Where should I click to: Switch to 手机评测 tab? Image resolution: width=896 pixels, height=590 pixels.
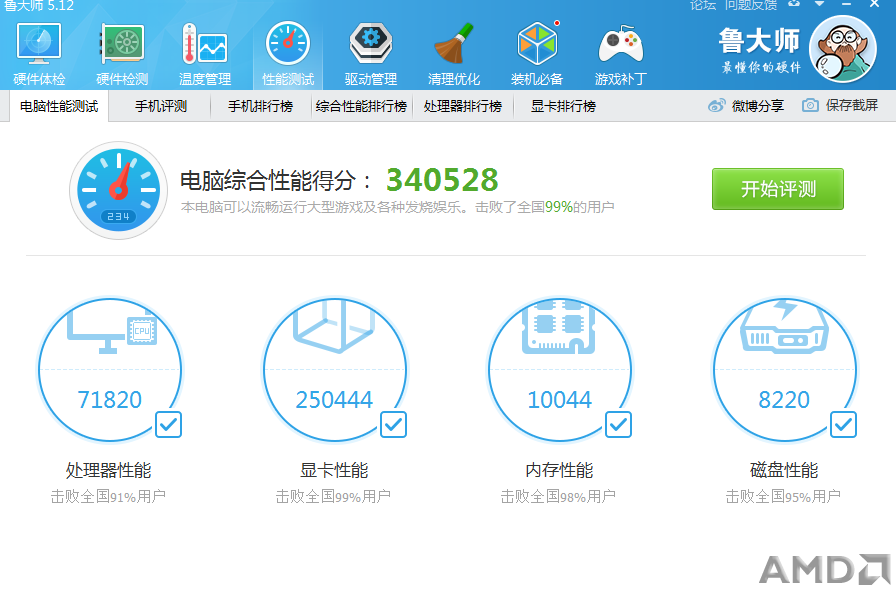click(x=161, y=106)
